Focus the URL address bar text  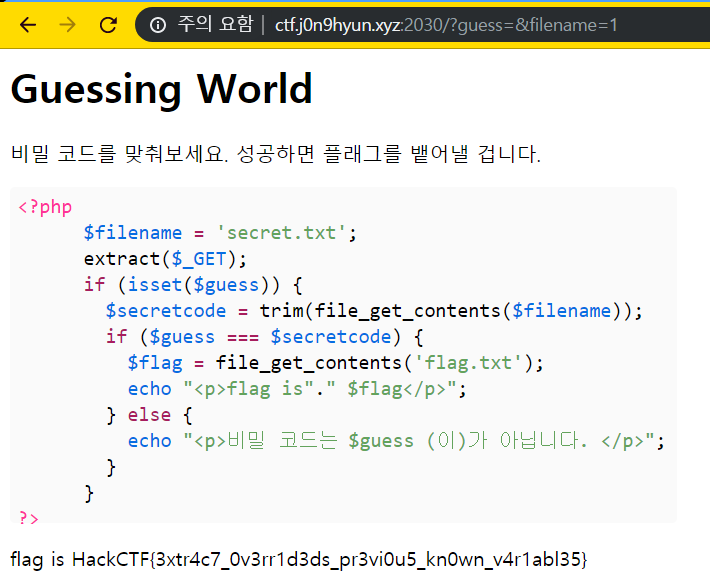coord(446,25)
